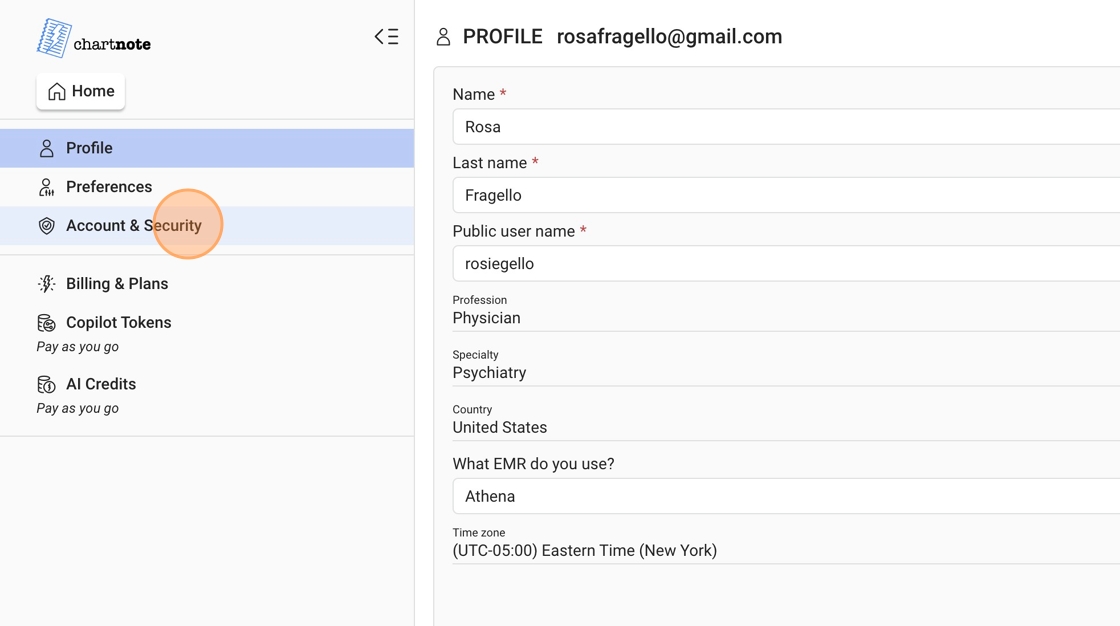Open the Preferences menu item

point(109,187)
